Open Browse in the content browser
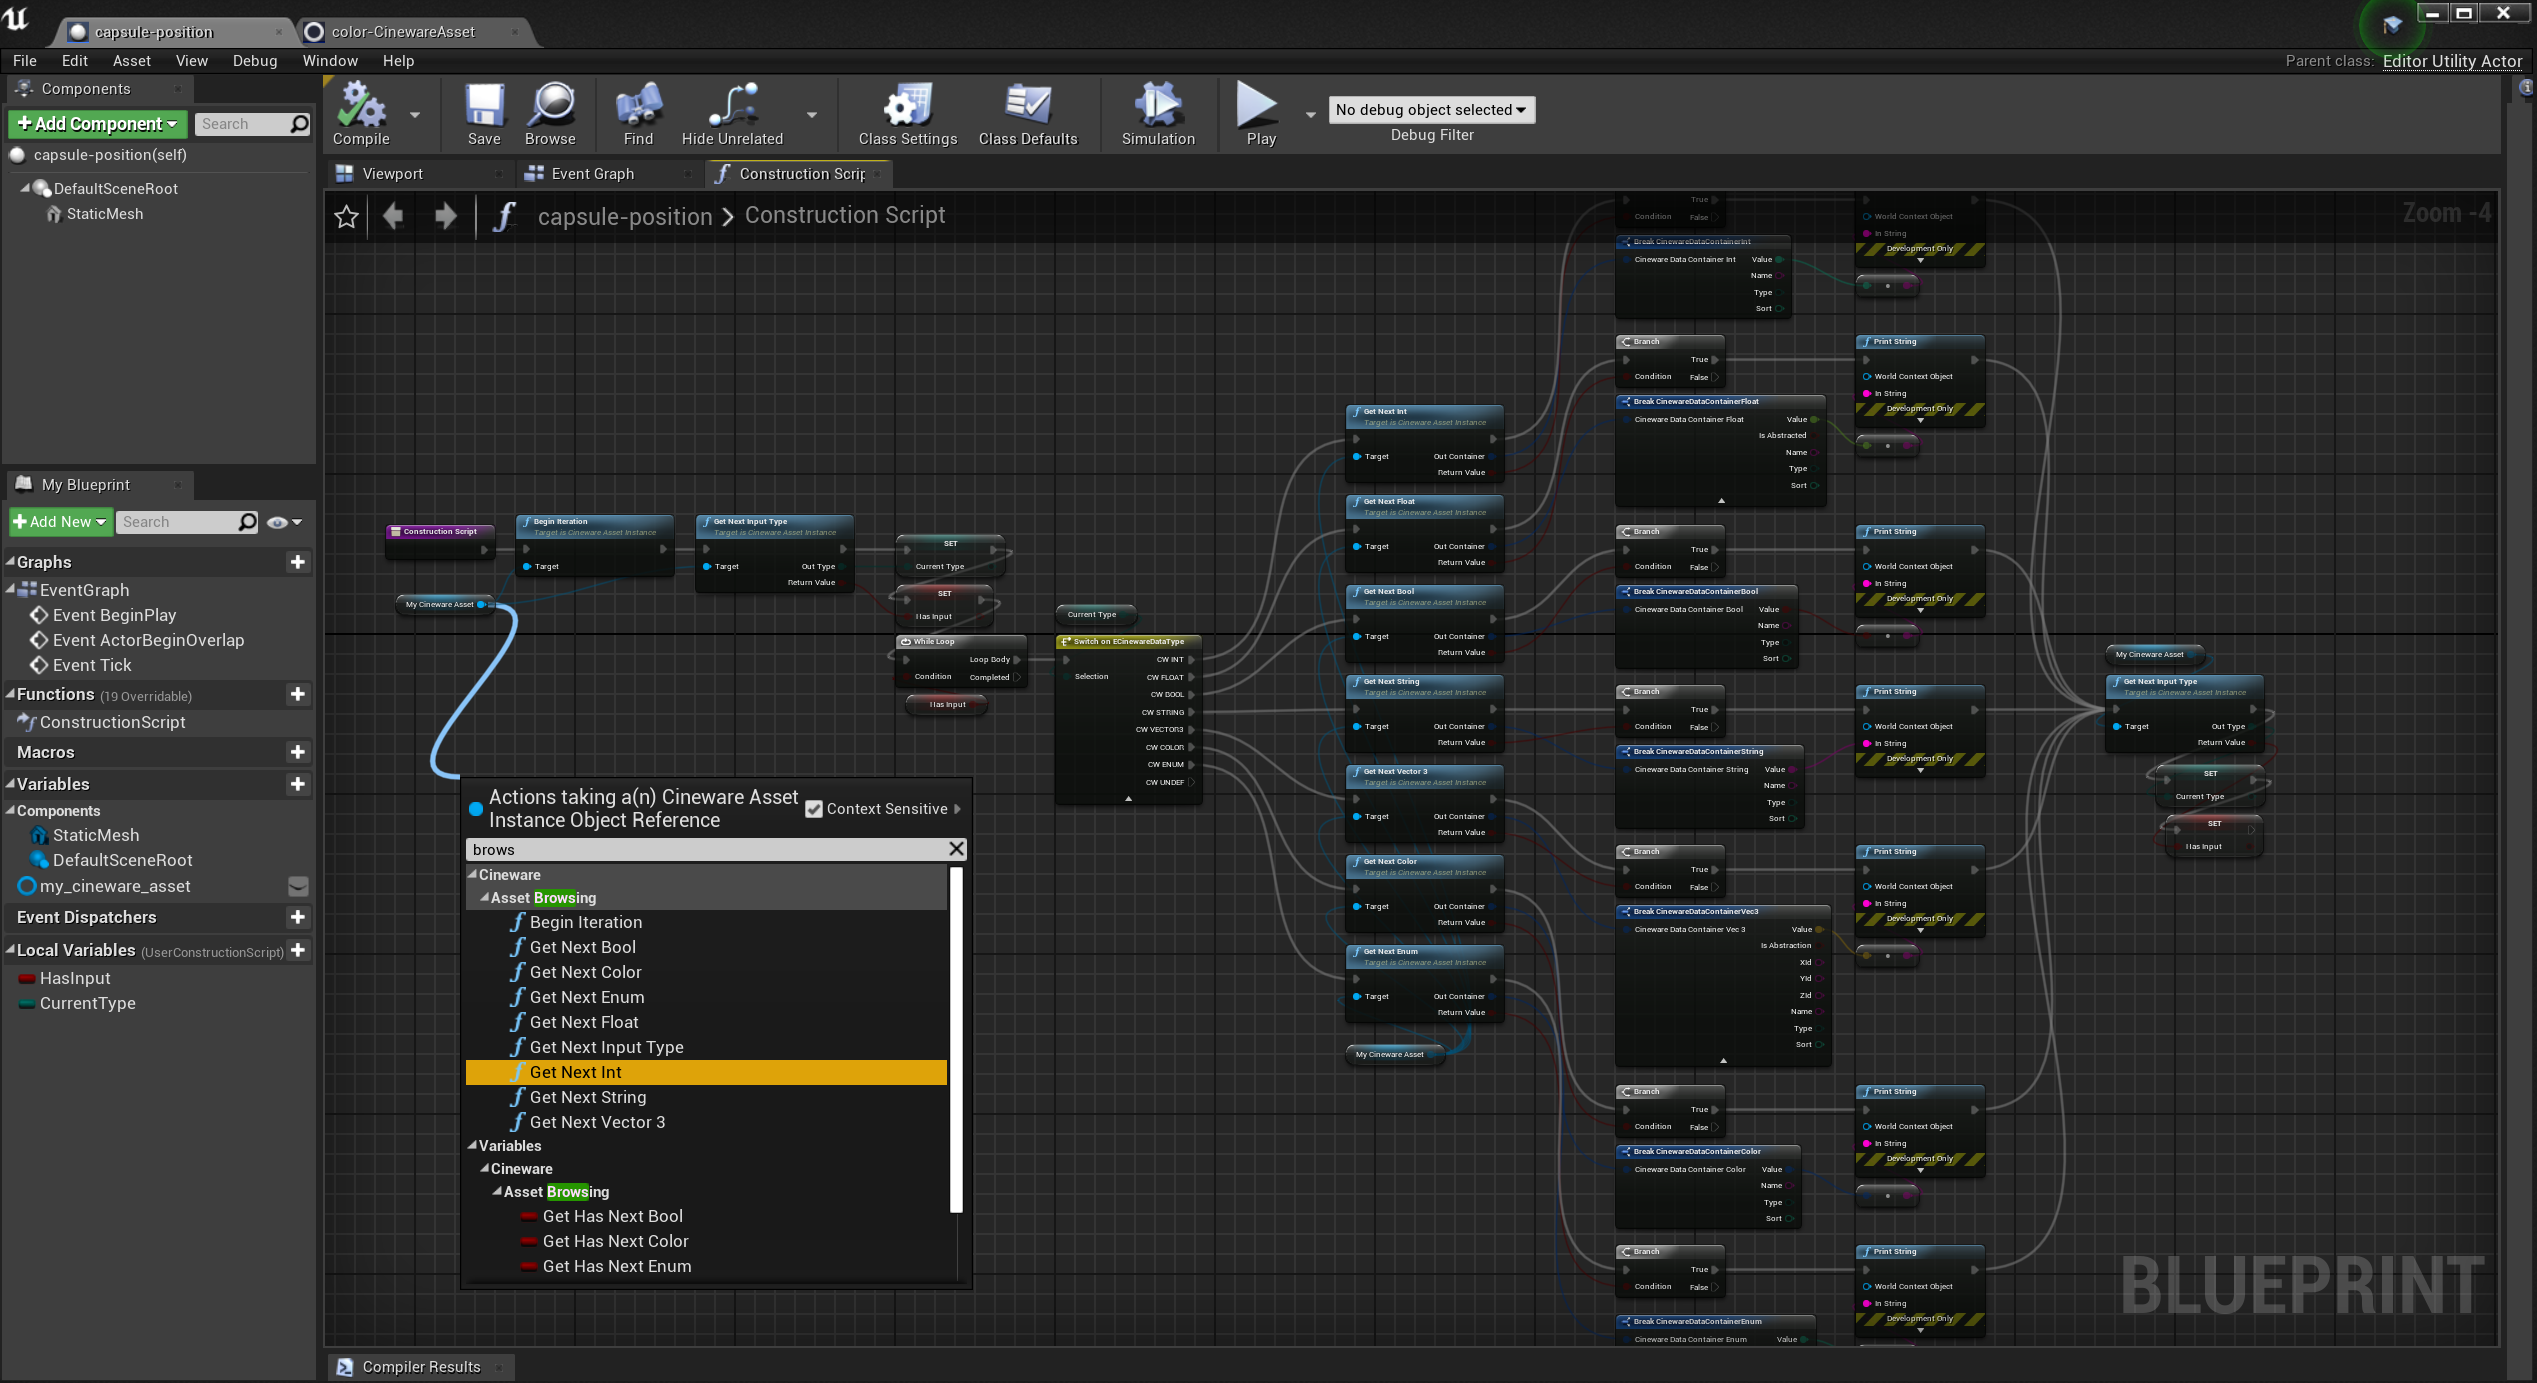The width and height of the screenshot is (2537, 1383). tap(550, 112)
